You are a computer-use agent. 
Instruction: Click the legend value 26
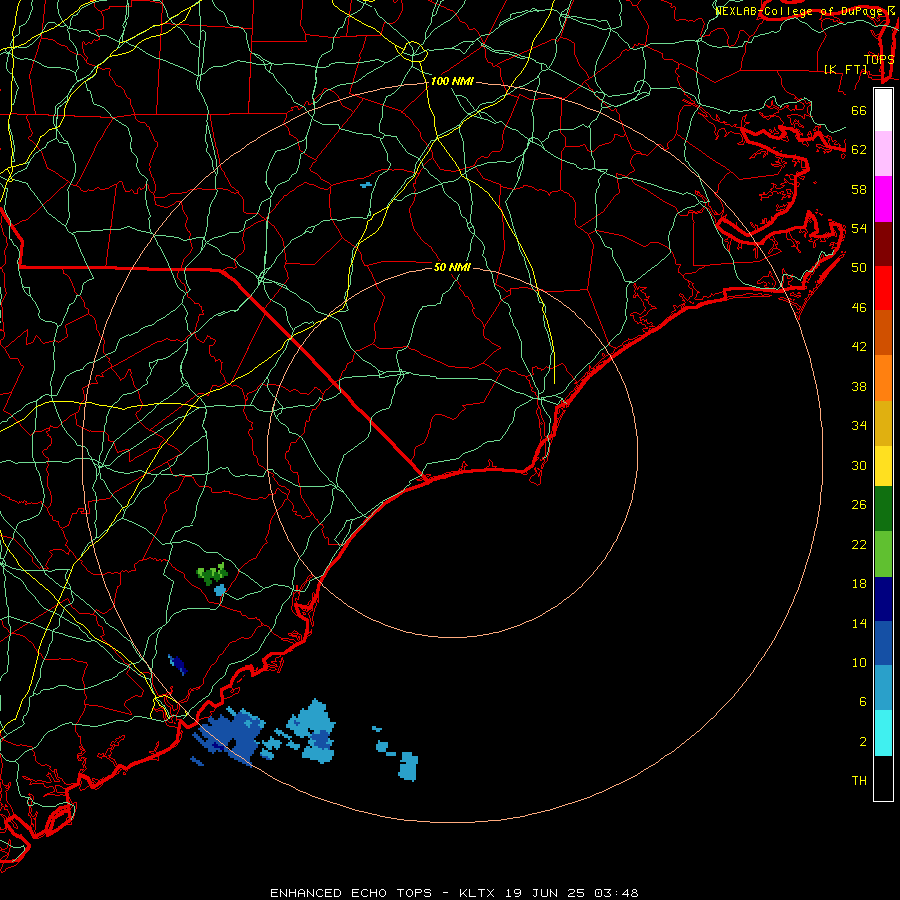[x=859, y=505]
